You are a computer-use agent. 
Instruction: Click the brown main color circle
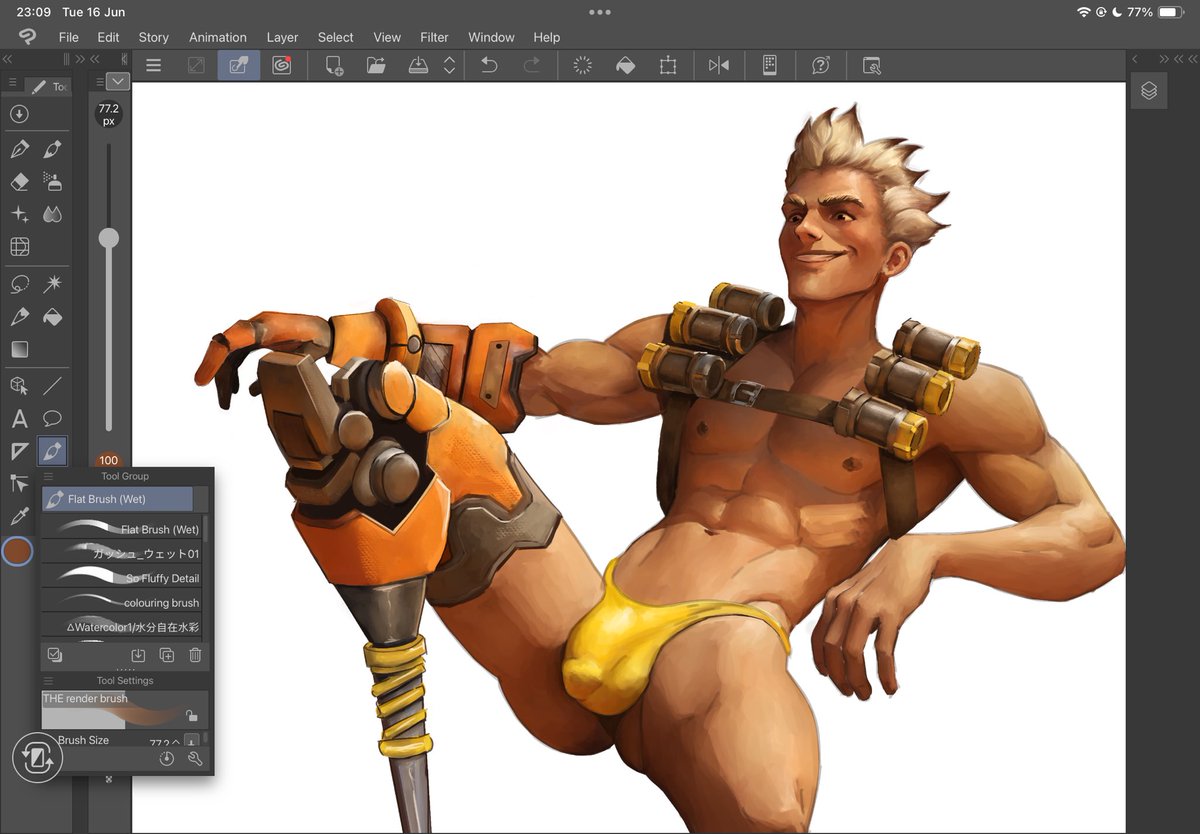(17, 551)
